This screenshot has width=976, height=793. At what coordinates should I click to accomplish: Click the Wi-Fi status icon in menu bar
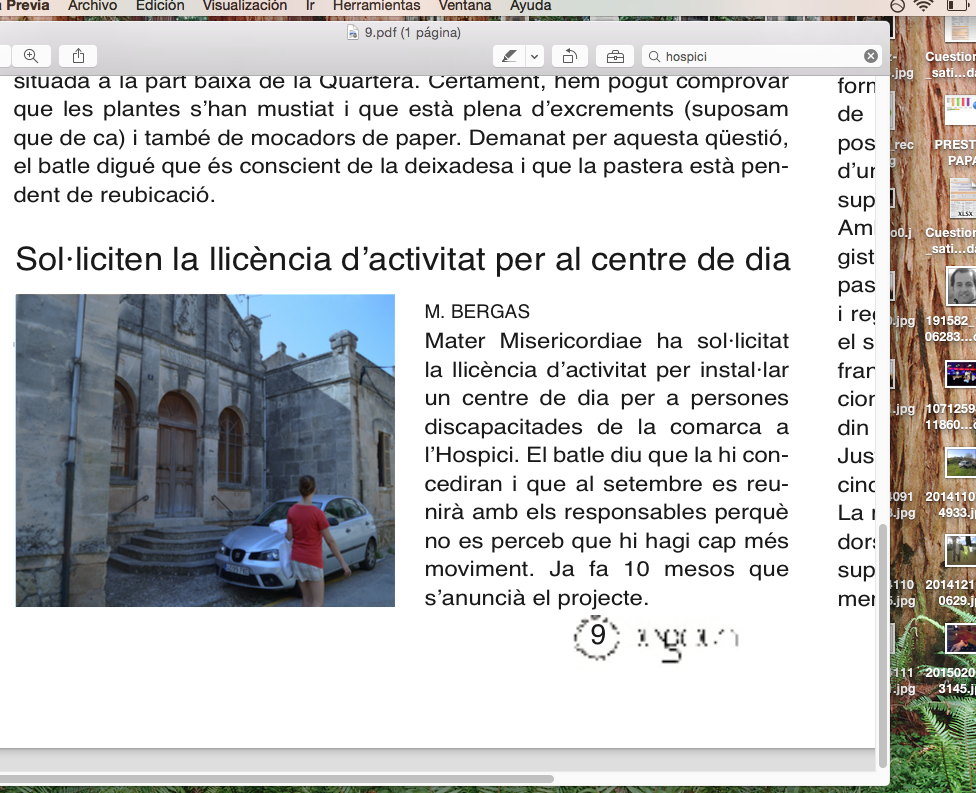pos(922,7)
